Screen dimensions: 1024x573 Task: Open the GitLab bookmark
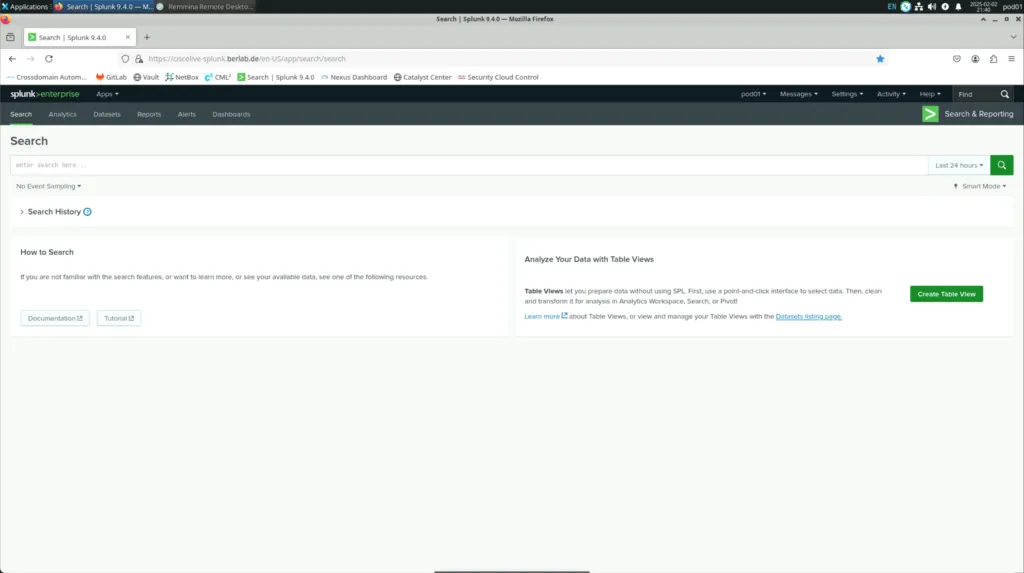111,77
